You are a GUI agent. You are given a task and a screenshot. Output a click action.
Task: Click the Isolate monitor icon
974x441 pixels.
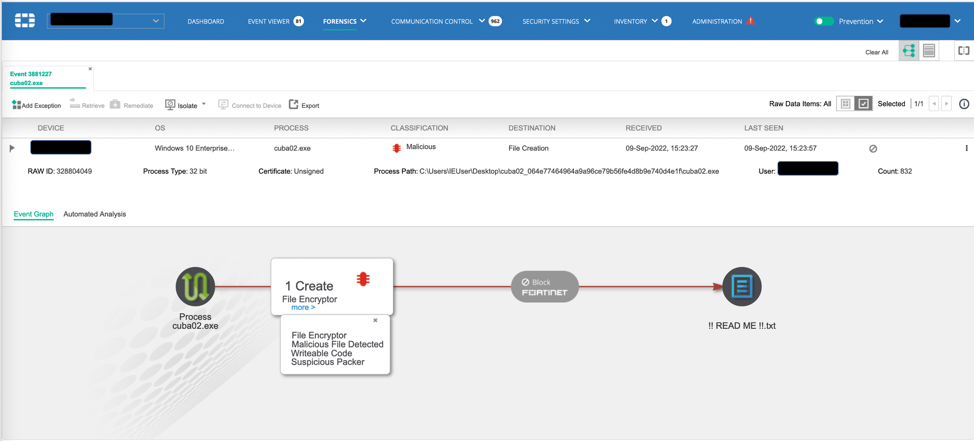point(170,104)
